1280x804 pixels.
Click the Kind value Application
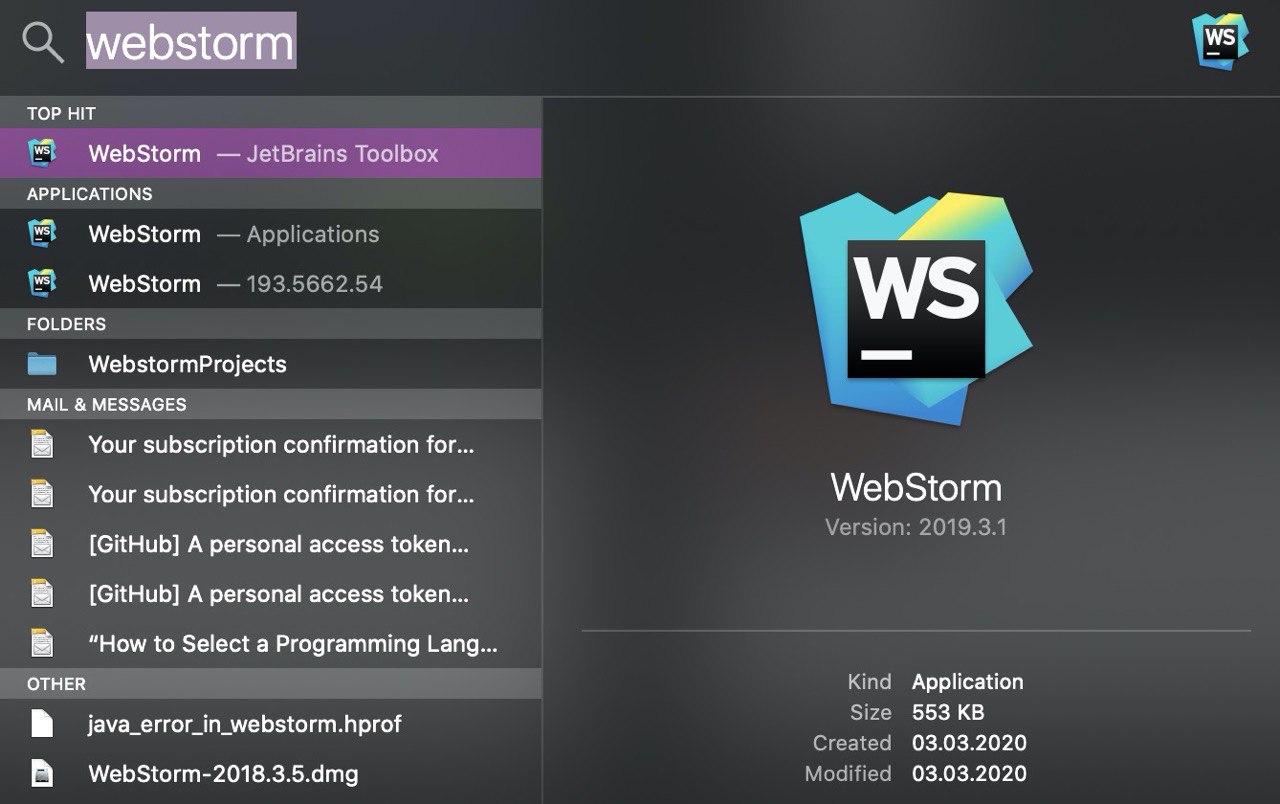pyautogui.click(x=968, y=682)
